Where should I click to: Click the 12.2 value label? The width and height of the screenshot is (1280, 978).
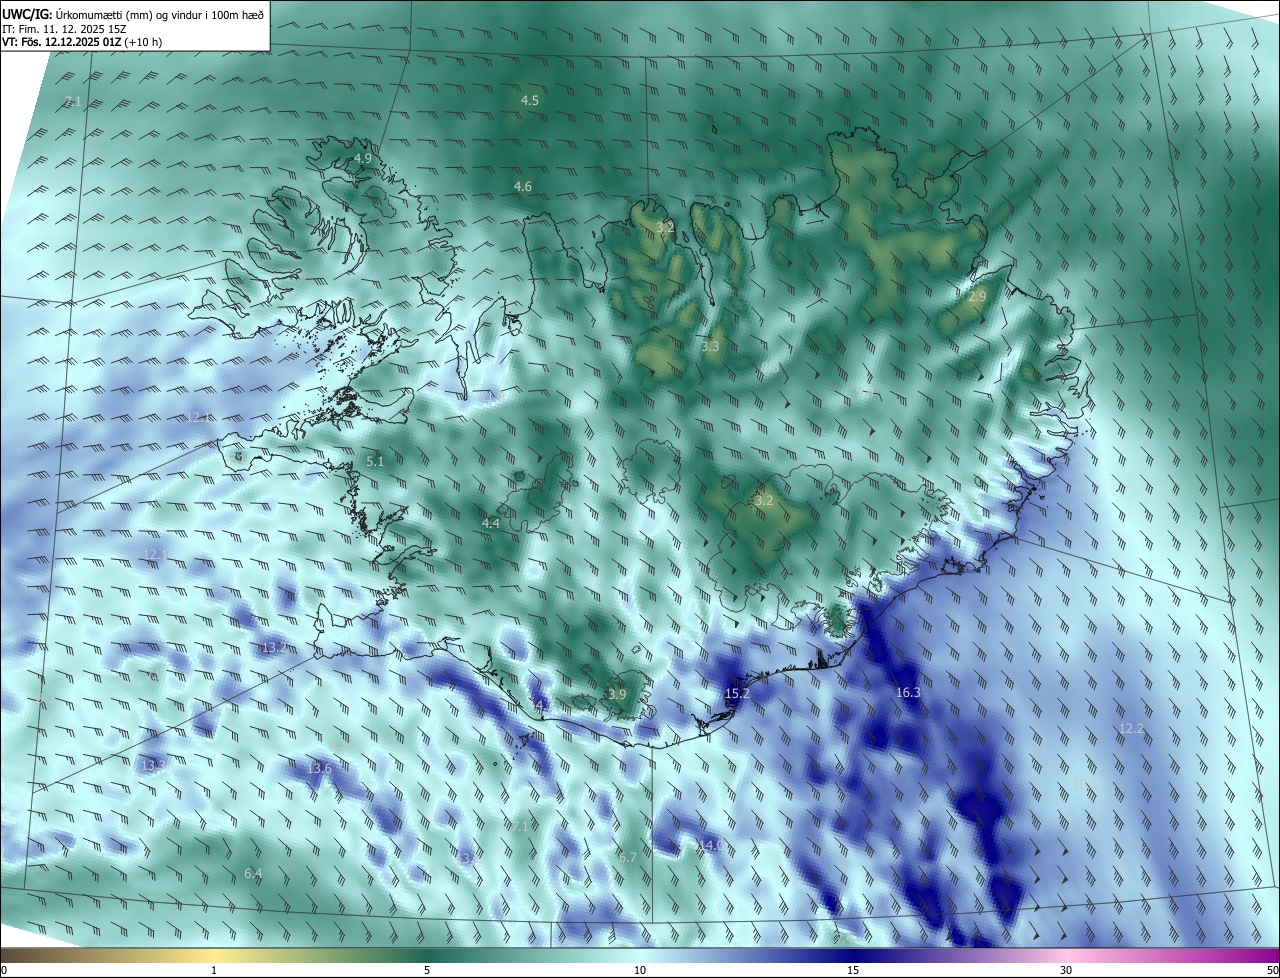[x=1131, y=729]
